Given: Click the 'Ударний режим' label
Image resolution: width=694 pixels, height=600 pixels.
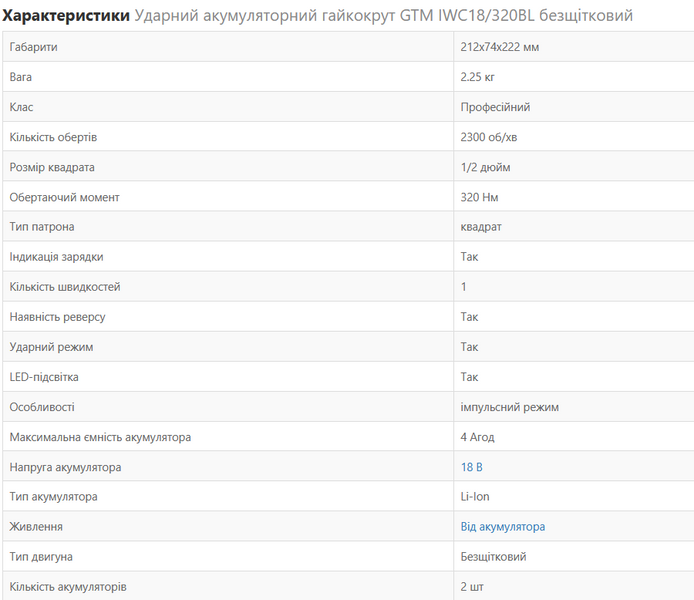Looking at the screenshot, I should point(51,347).
